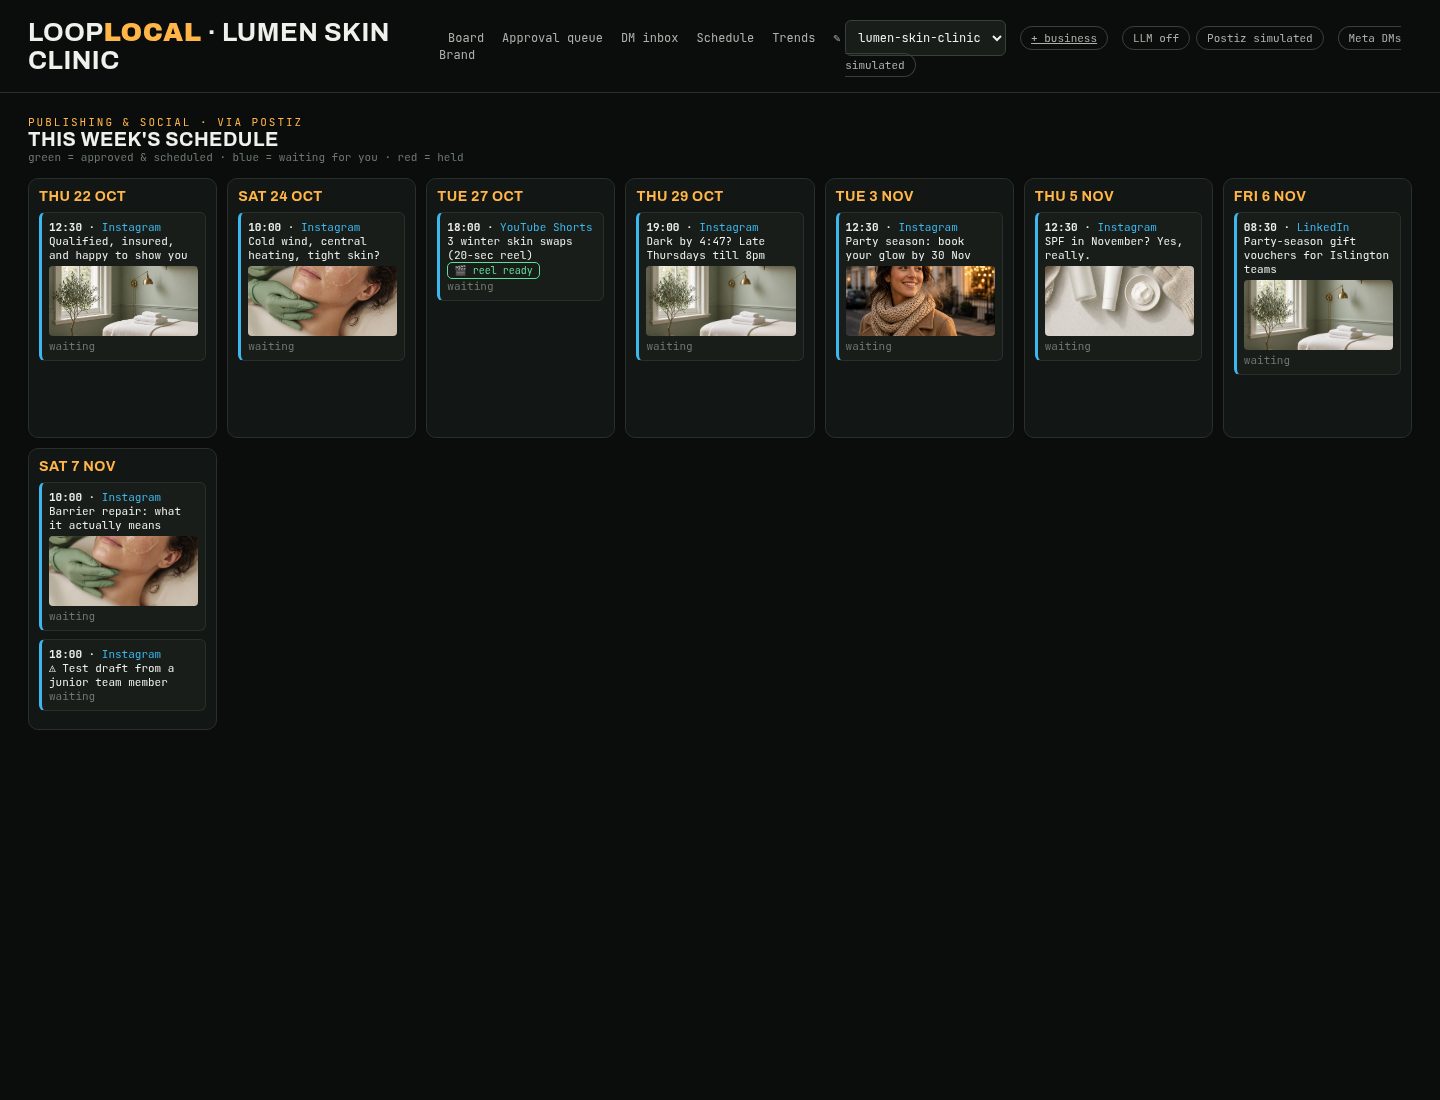Open the image on the Qualified, insured post
1440x1100 pixels.
click(x=123, y=301)
